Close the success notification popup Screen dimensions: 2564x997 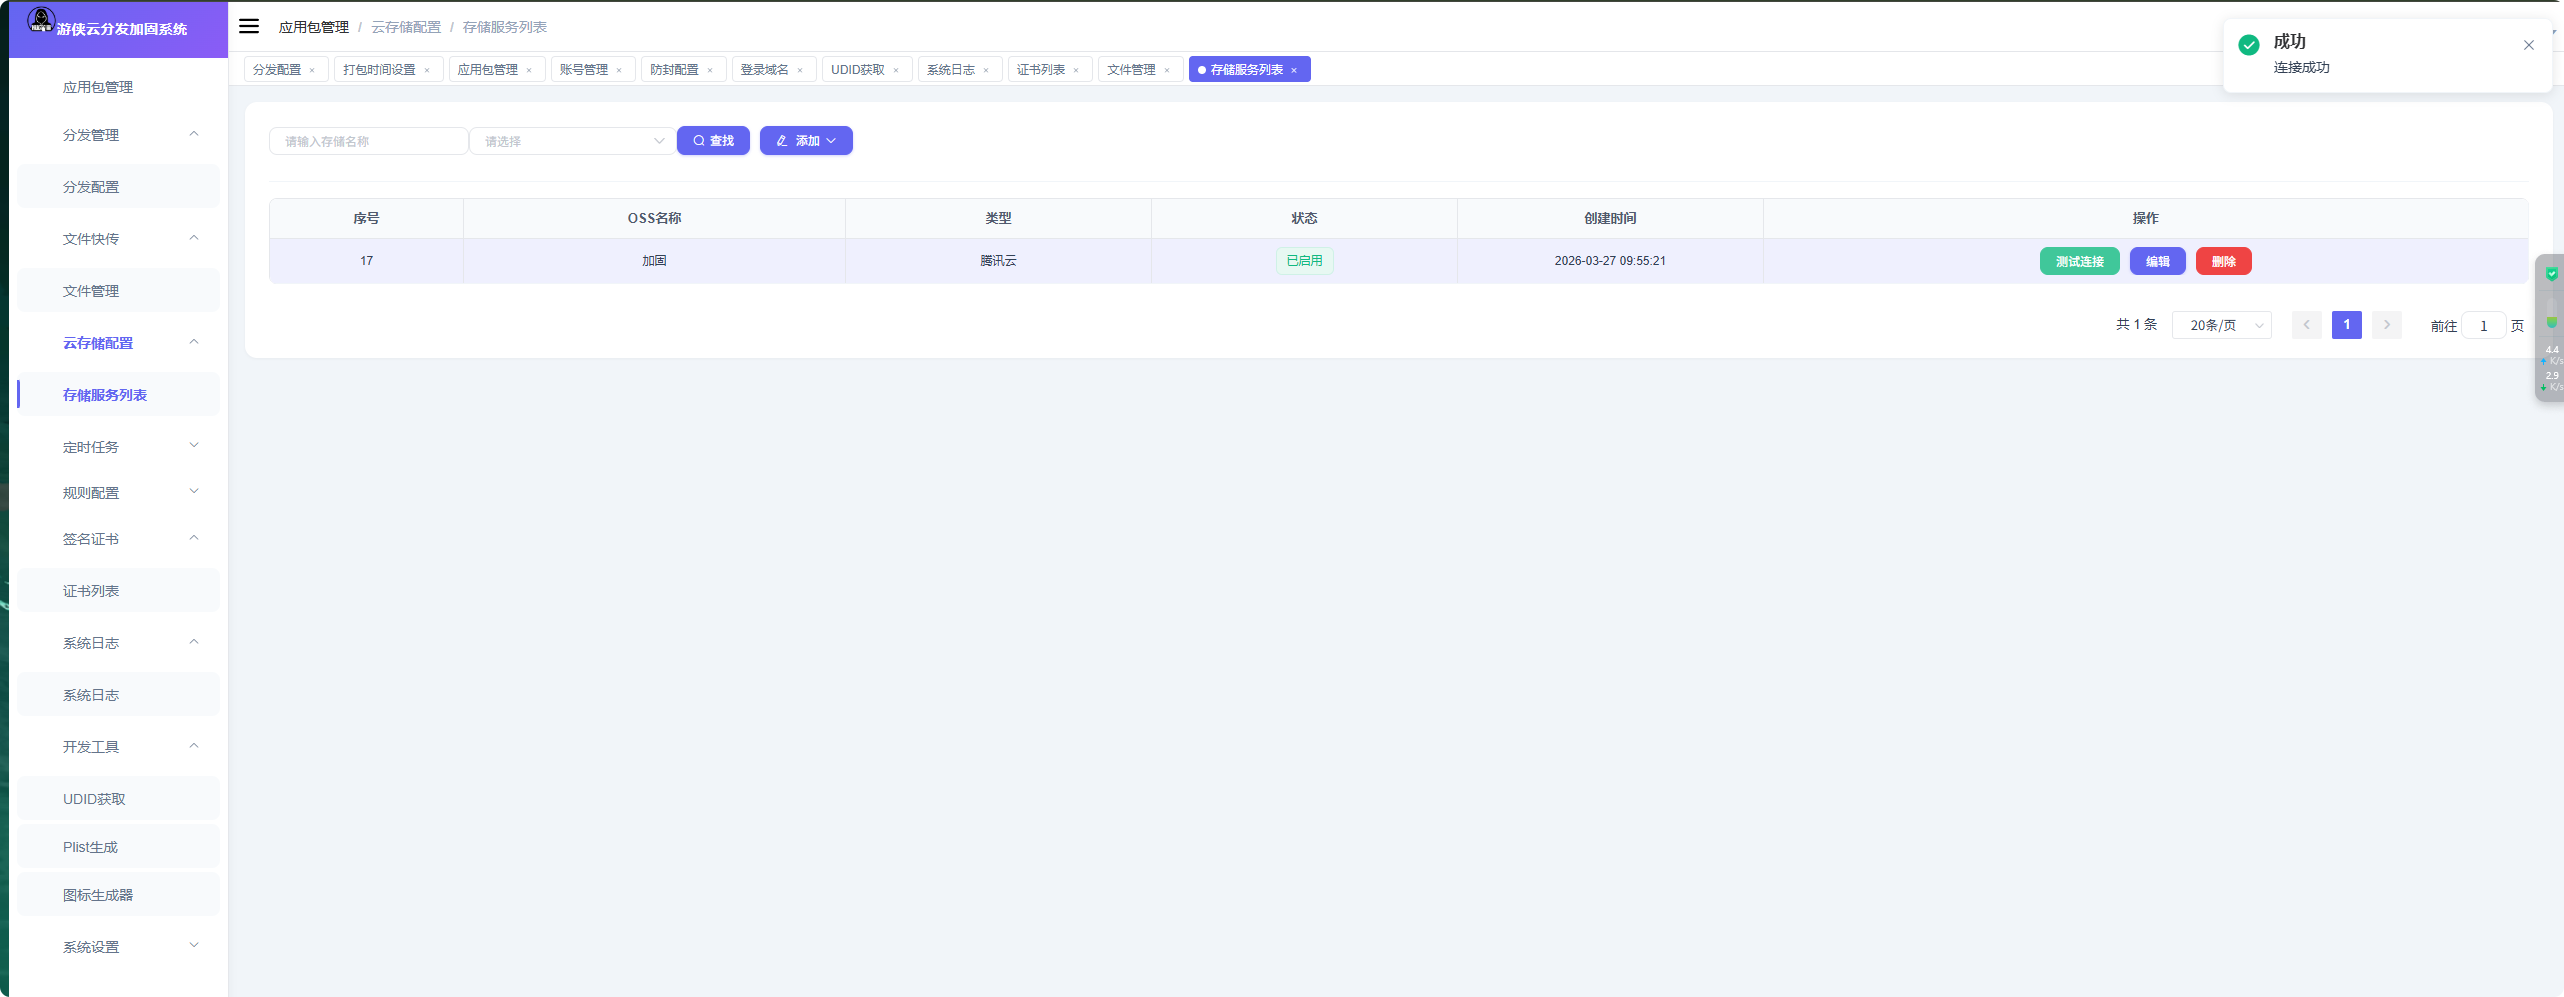tap(2528, 45)
